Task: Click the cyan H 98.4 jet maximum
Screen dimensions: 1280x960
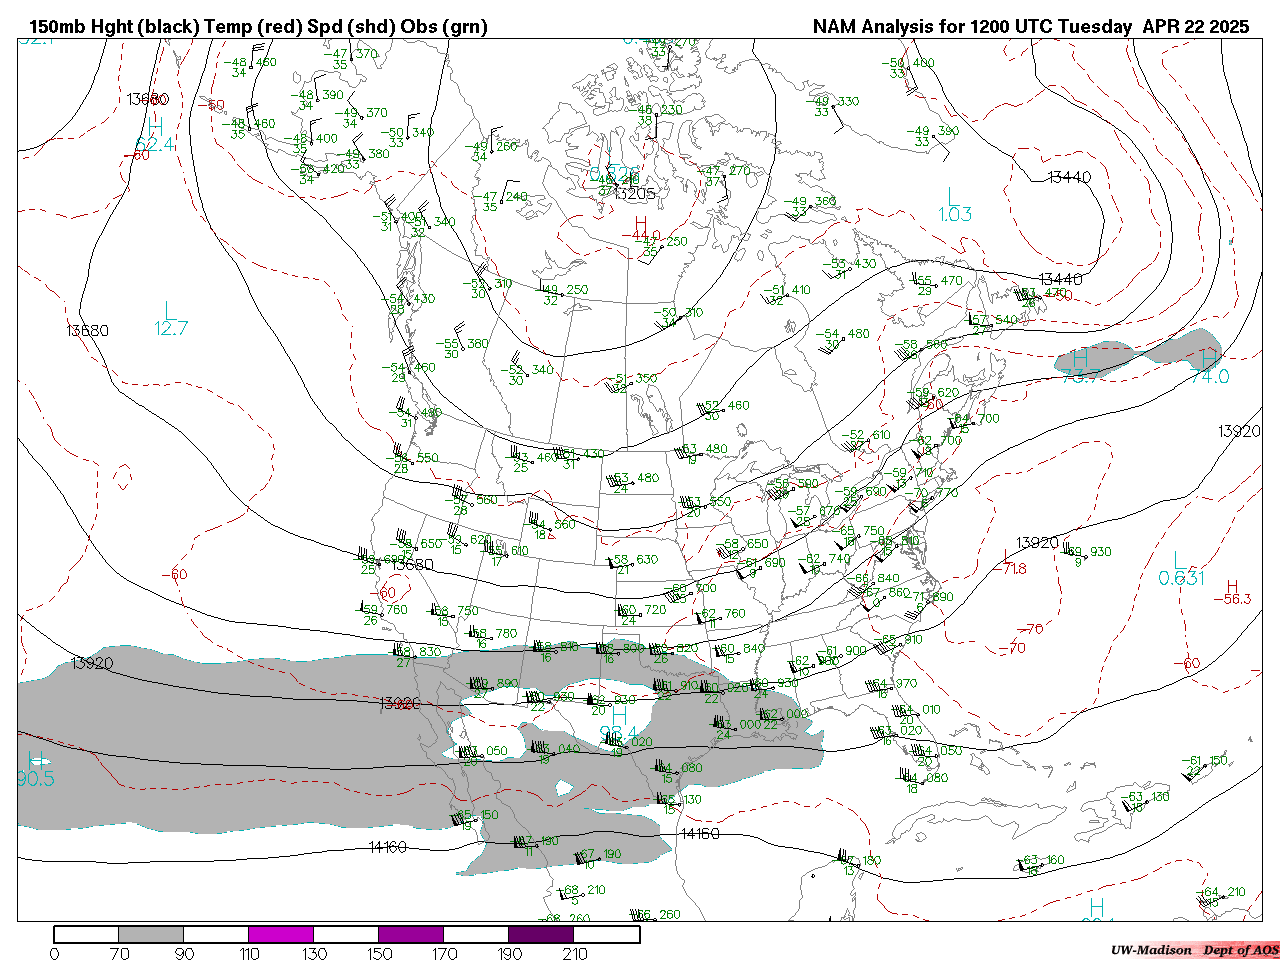Action: click(619, 725)
